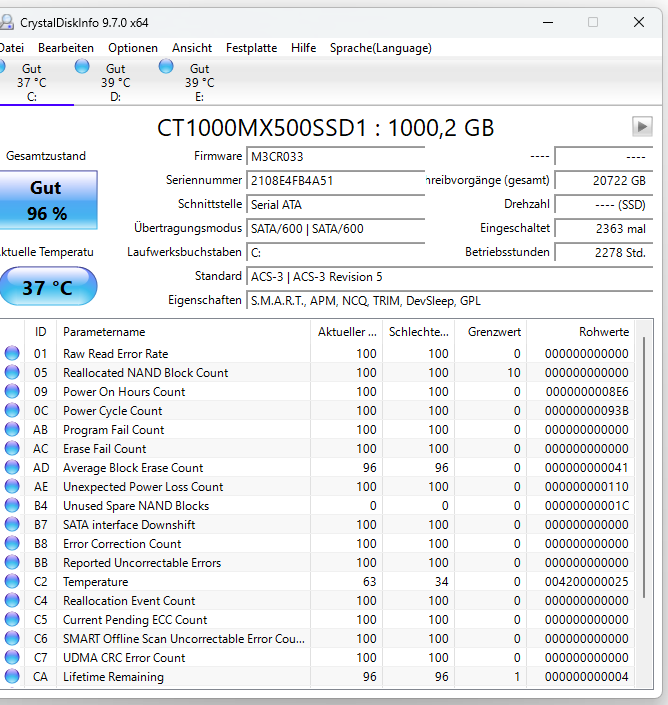Click raw value 000000000110
This screenshot has height=705, width=668.
(x=587, y=486)
